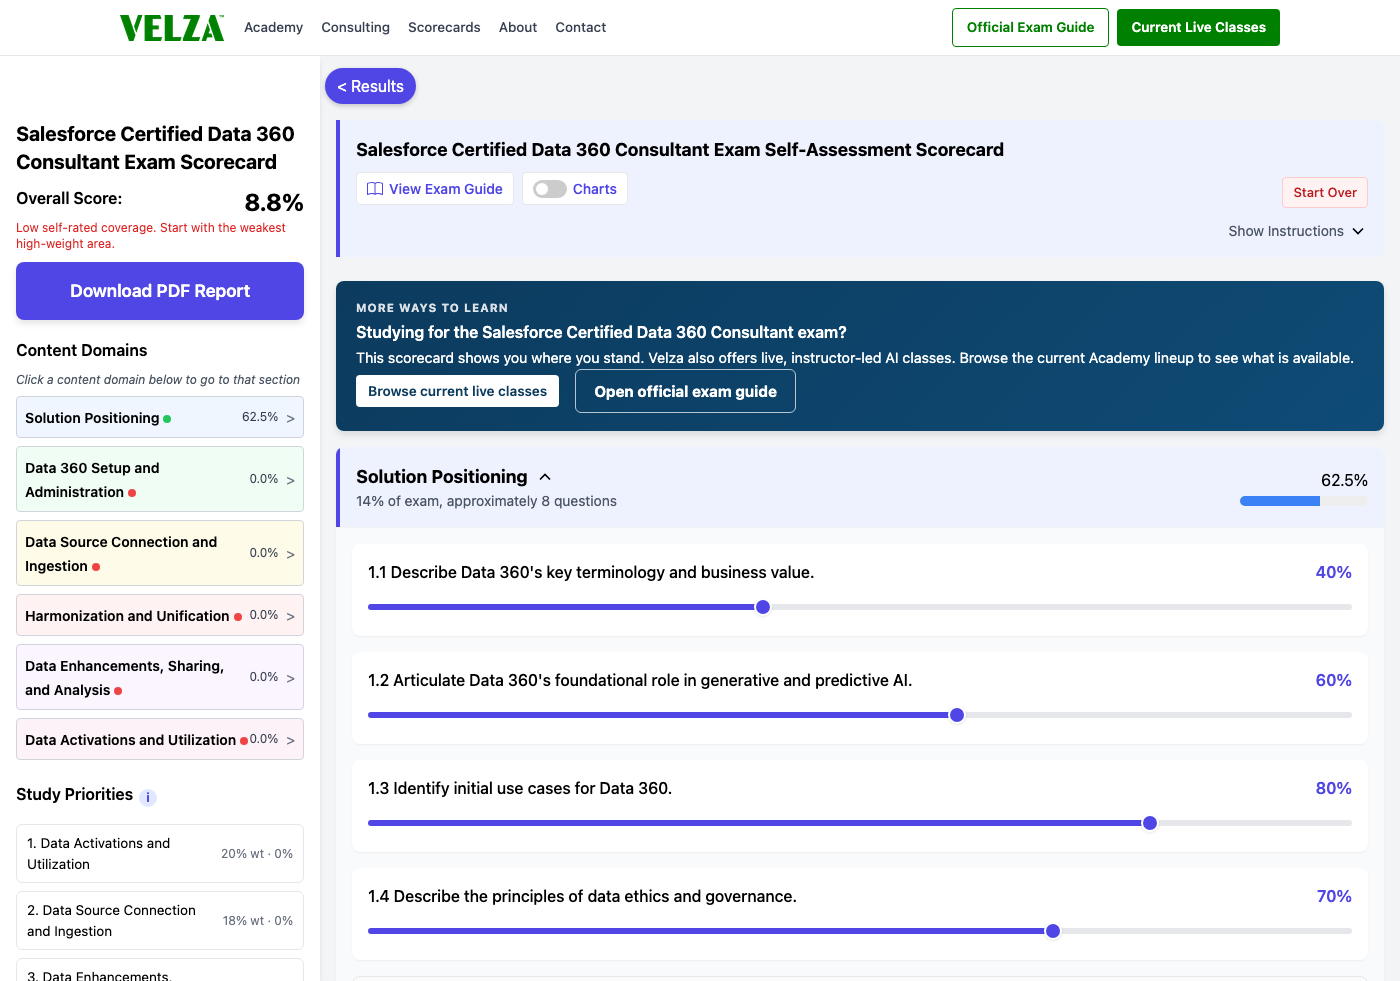Screen dimensions: 1400x981
Task: Open Data 360 Setup and Administration domain
Action: [160, 479]
